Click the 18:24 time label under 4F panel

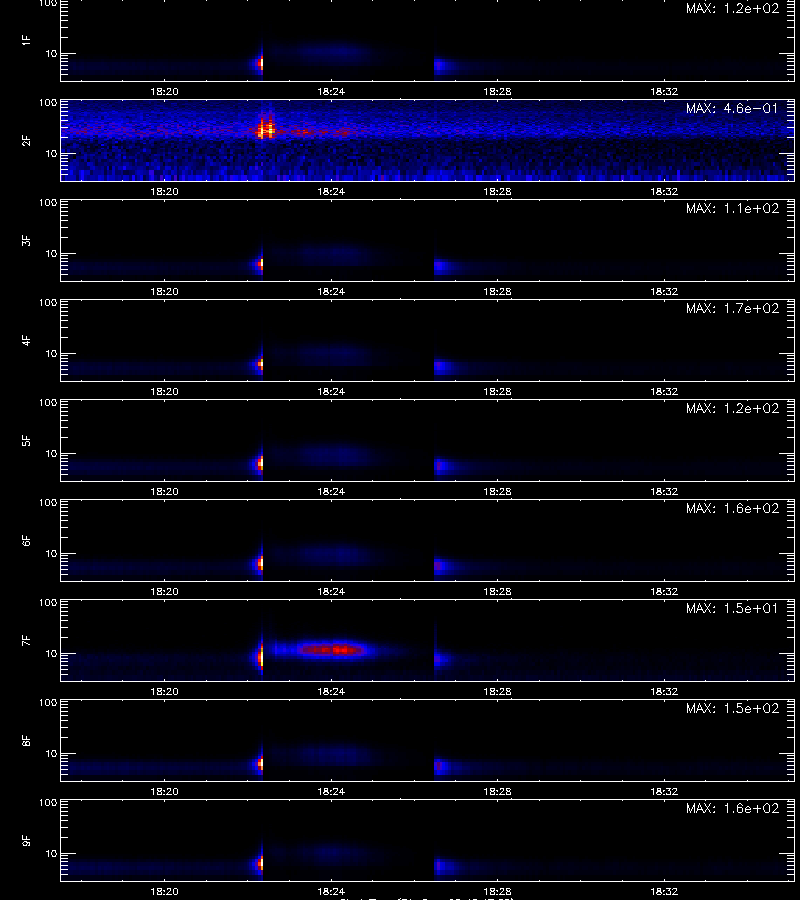[x=331, y=391]
